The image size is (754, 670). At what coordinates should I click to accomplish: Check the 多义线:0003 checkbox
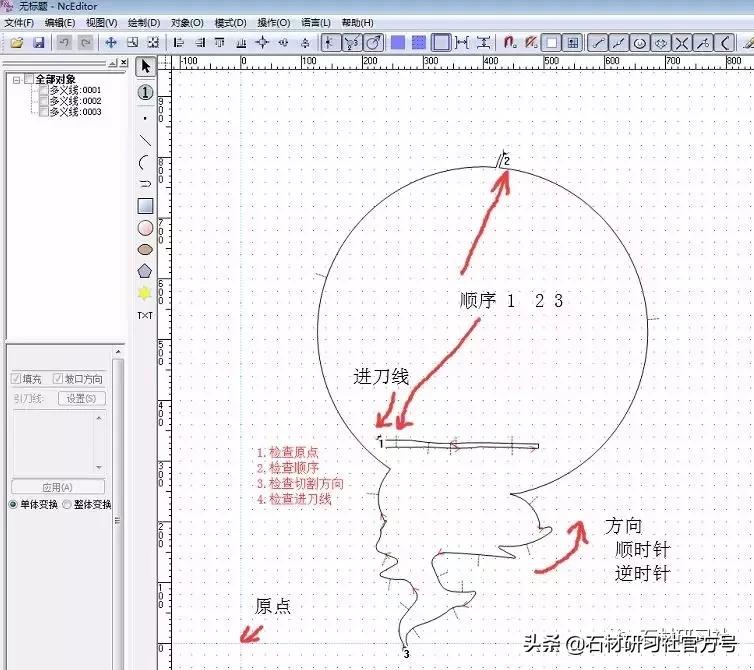click(x=42, y=112)
